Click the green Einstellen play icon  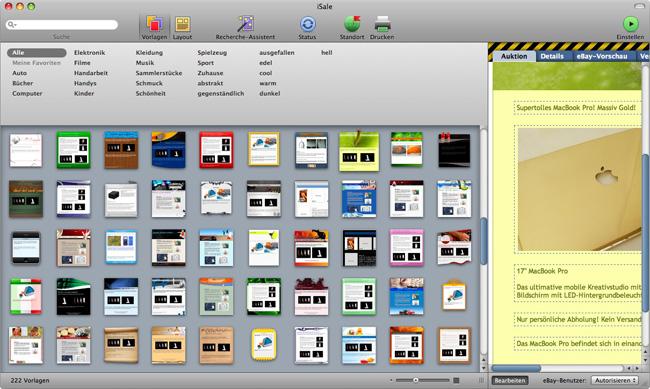point(631,24)
